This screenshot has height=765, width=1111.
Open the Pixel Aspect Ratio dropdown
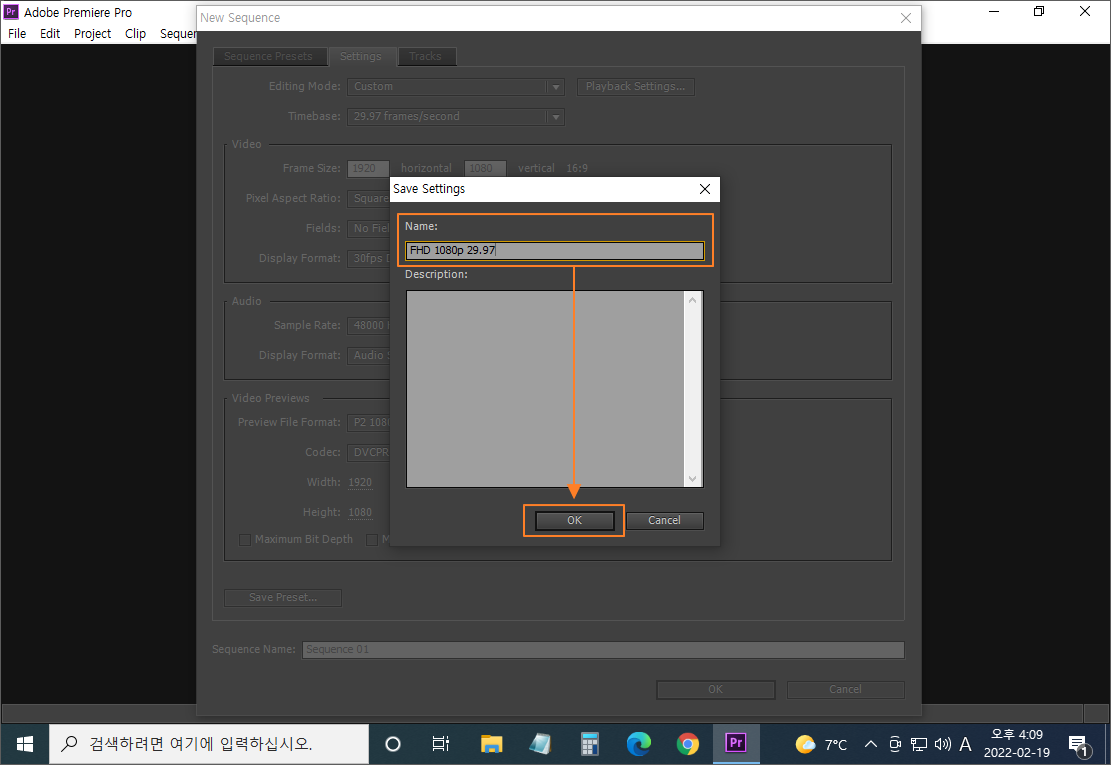368,198
